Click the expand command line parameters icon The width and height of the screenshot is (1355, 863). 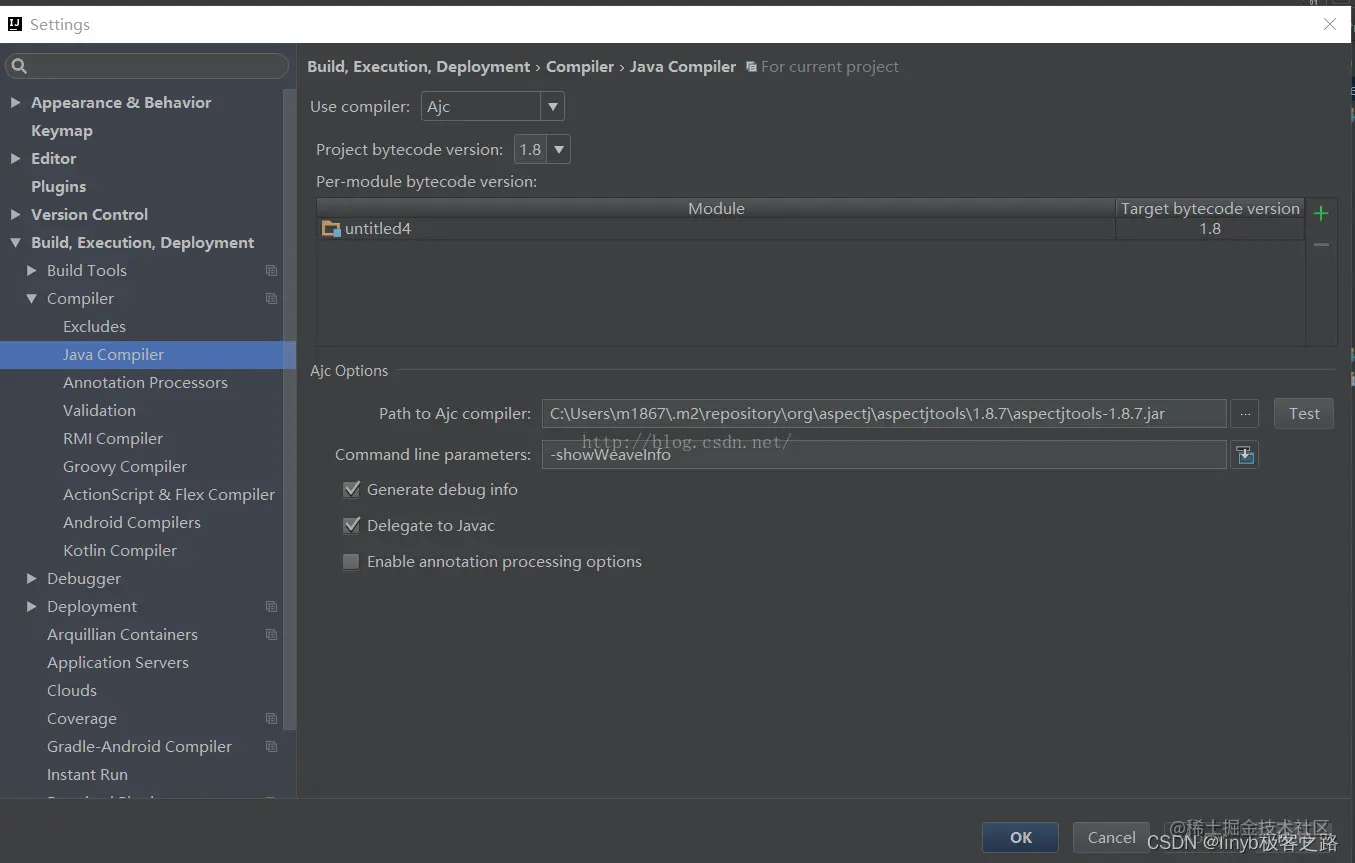(1245, 455)
